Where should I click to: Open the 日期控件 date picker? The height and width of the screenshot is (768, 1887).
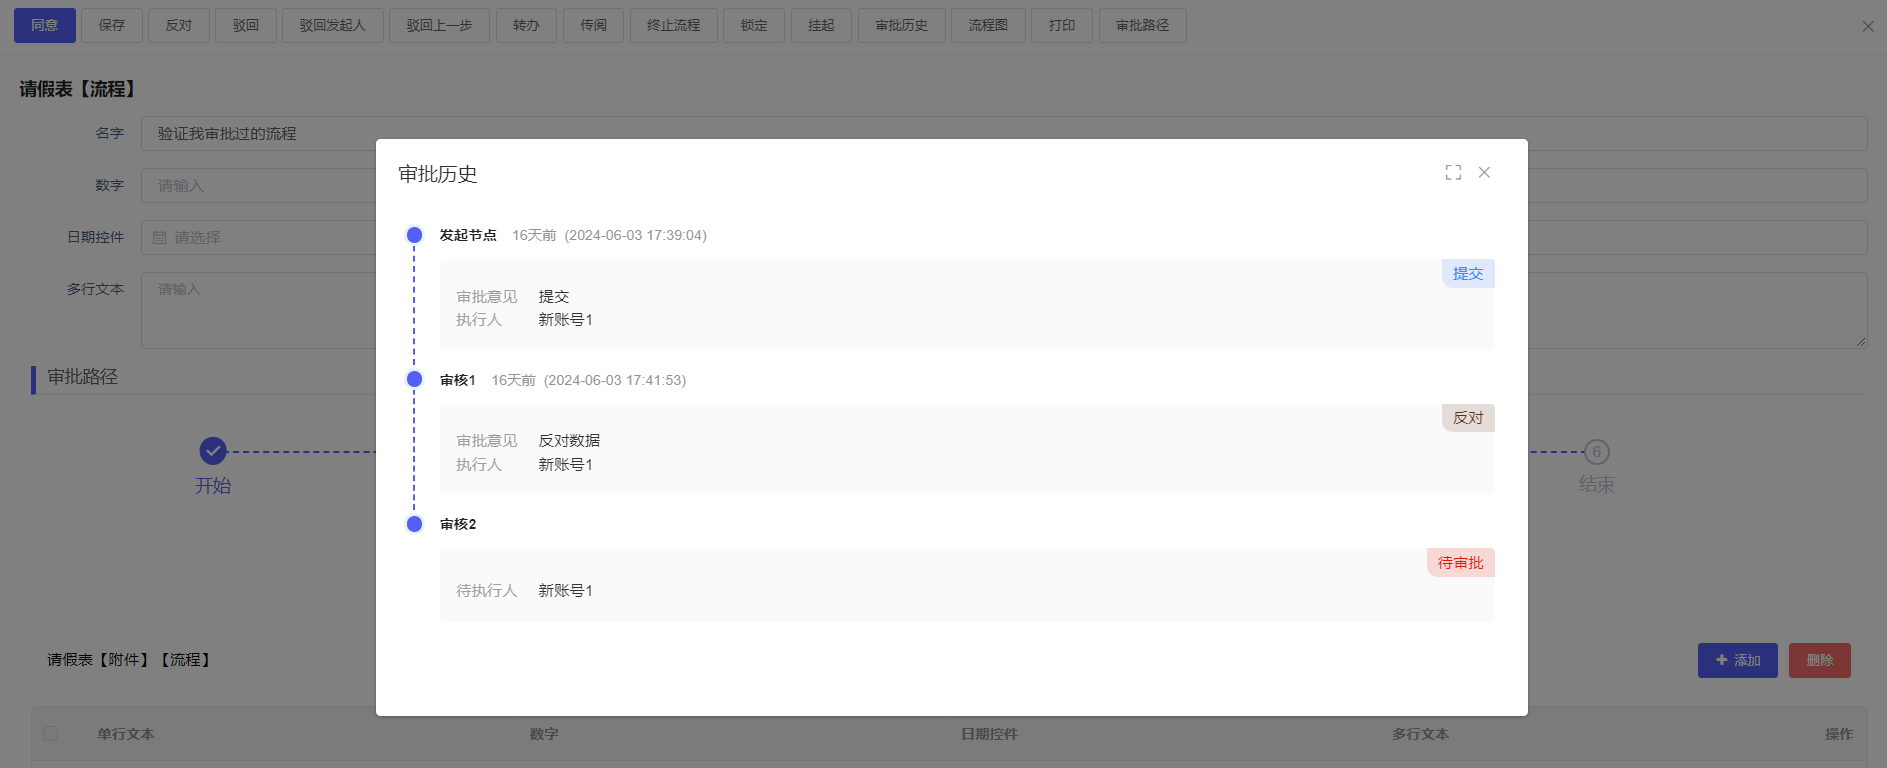click(260, 238)
